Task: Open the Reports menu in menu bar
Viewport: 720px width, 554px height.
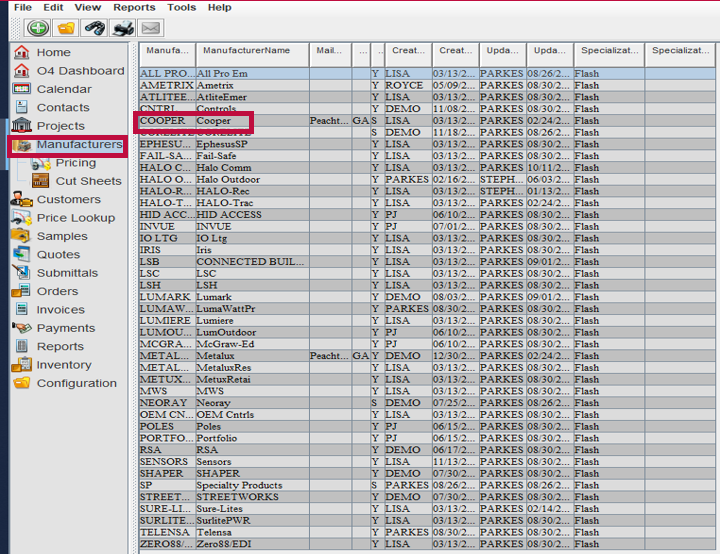Action: 135,7
